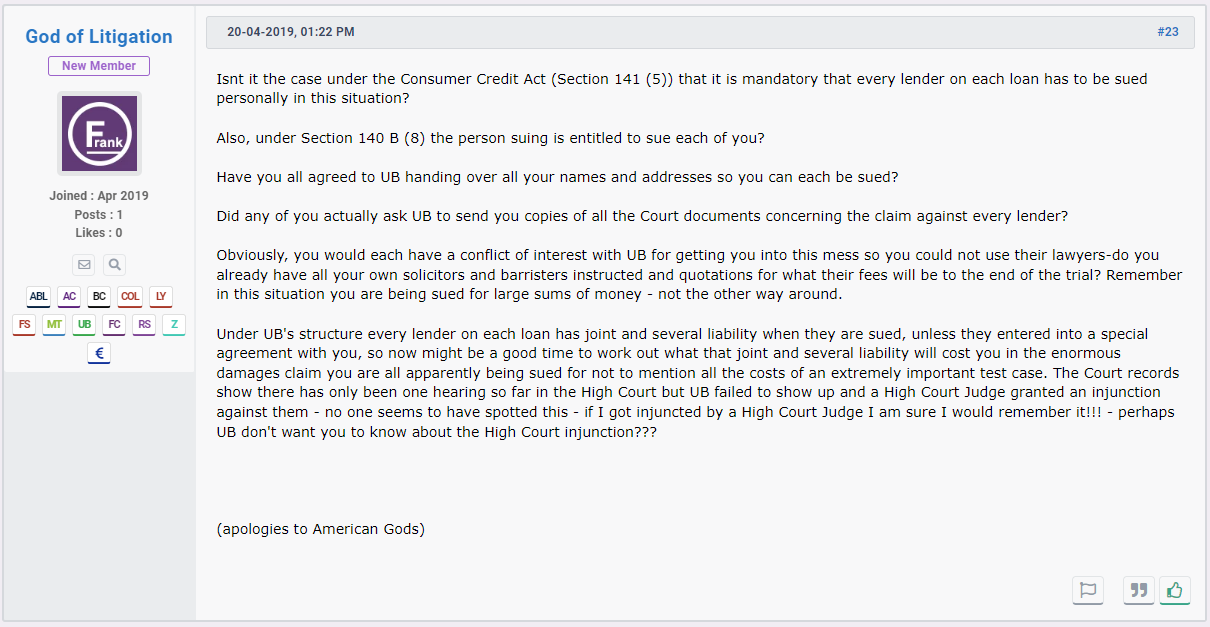Image resolution: width=1210 pixels, height=627 pixels.
Task: Click the red COL badge
Action: coord(130,297)
